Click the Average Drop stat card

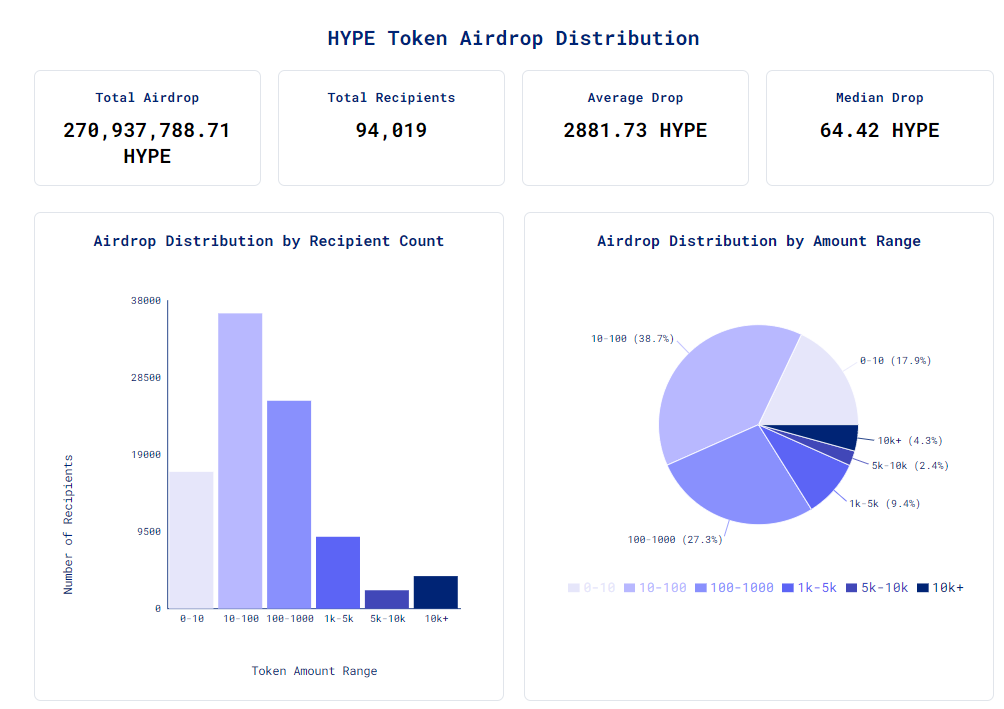[x=635, y=128]
